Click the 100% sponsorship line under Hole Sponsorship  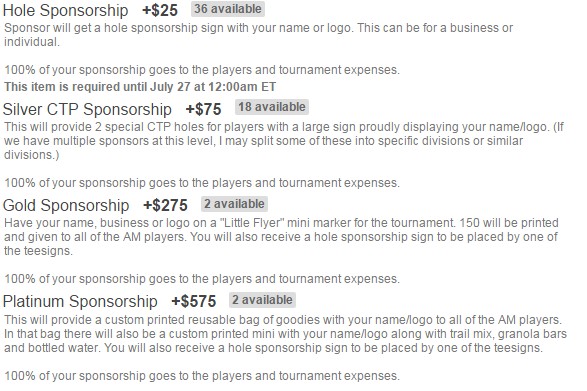[x=202, y=70]
